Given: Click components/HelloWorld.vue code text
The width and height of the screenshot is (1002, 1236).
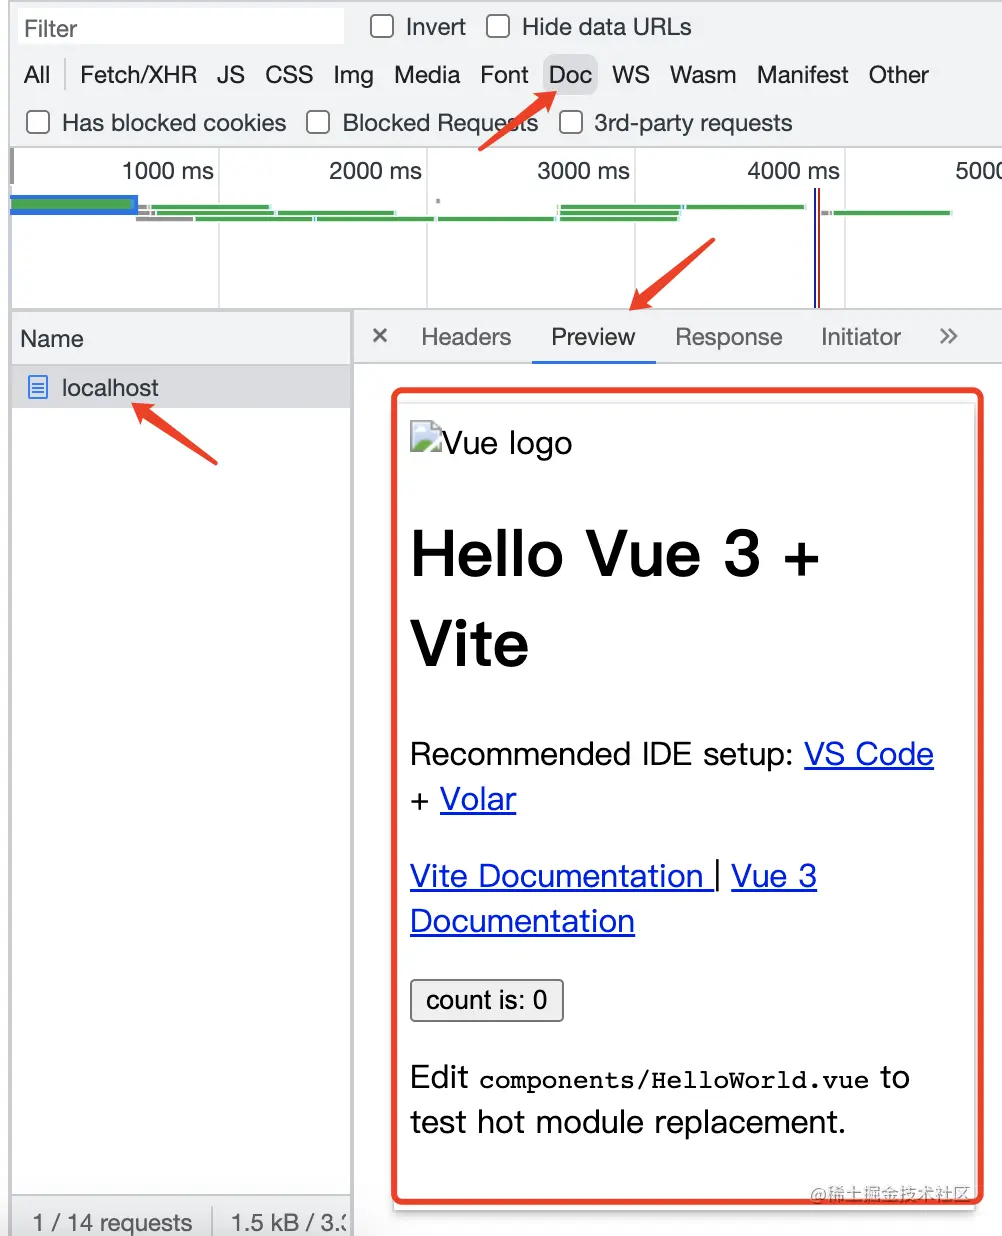Looking at the screenshot, I should click(x=674, y=1080).
